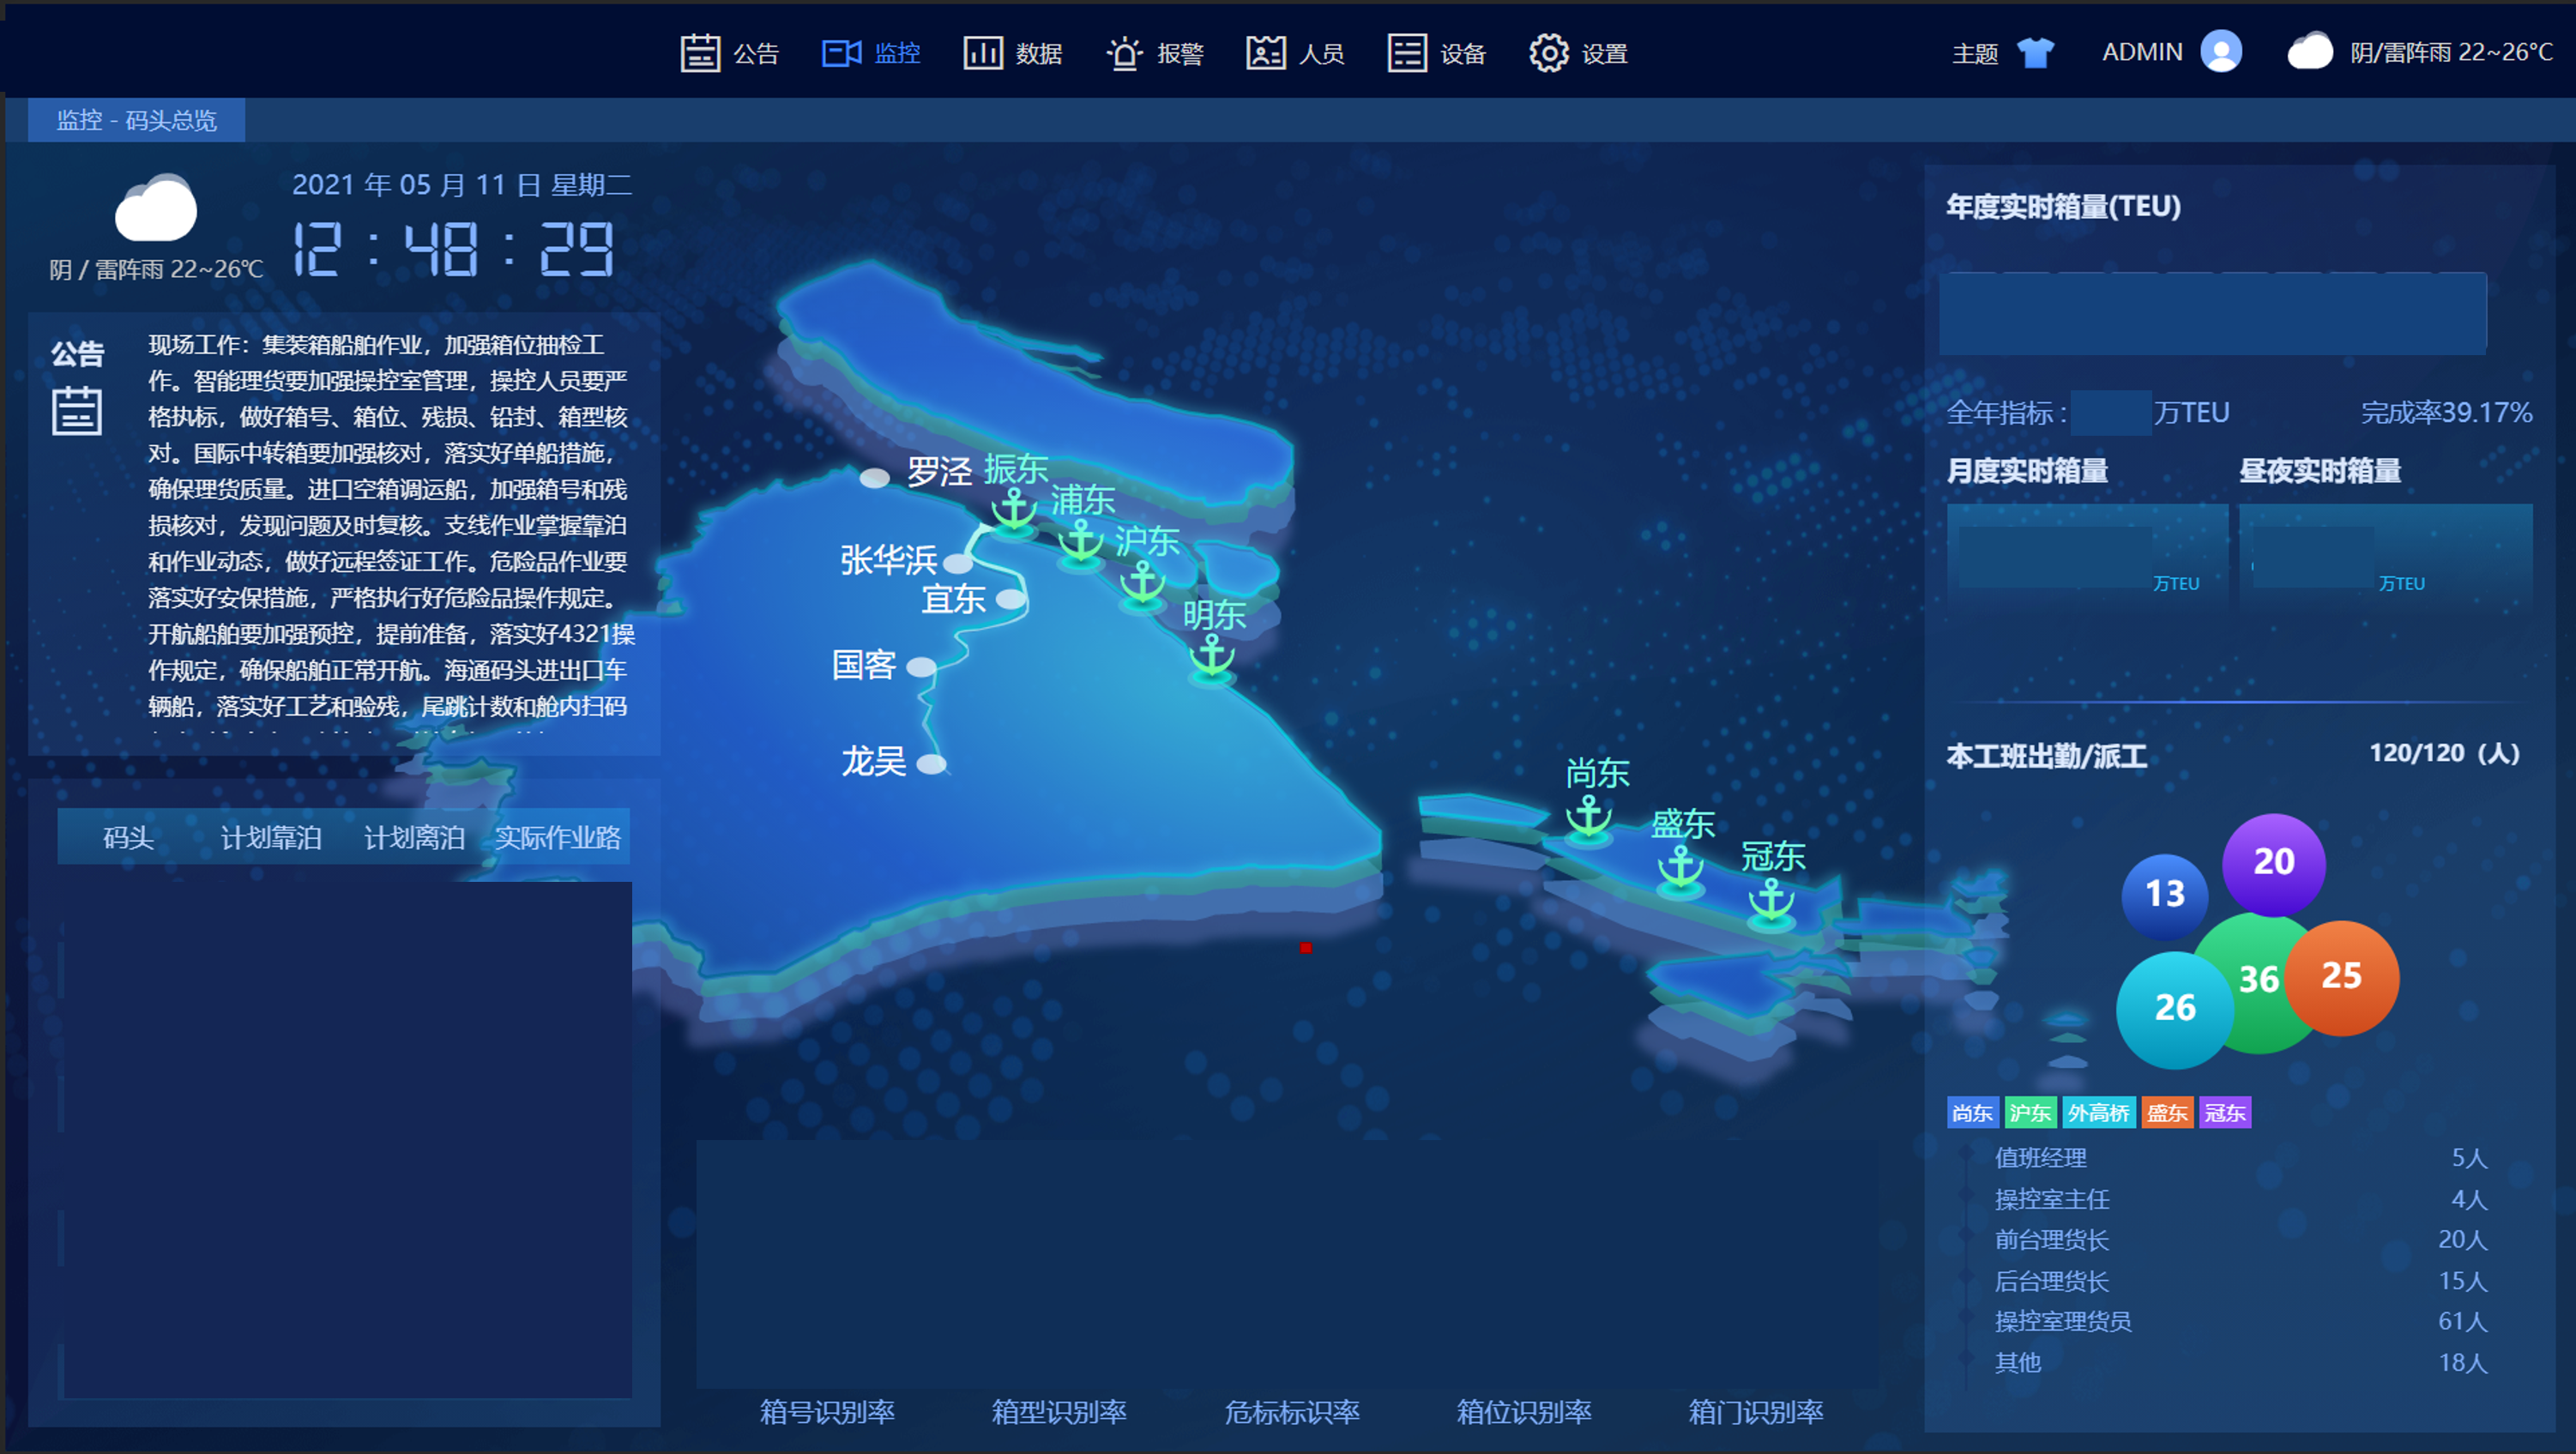Click the 设备 equipment list icon
The width and height of the screenshot is (2576, 1454).
[1407, 53]
